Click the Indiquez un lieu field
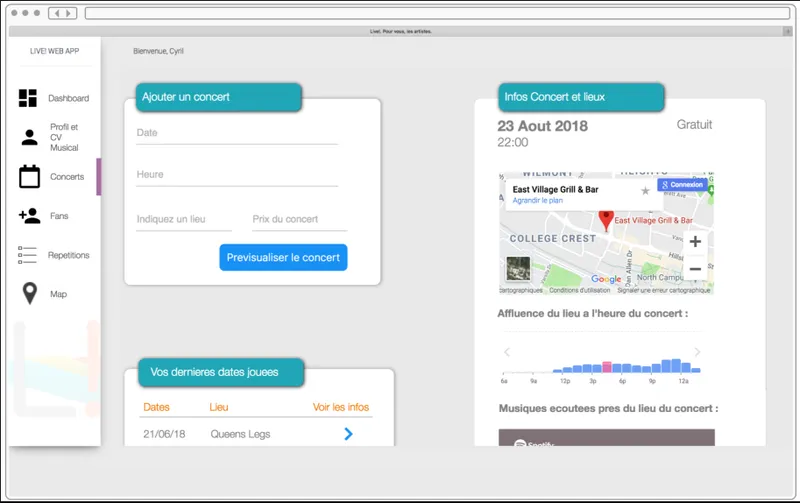 [x=184, y=220]
